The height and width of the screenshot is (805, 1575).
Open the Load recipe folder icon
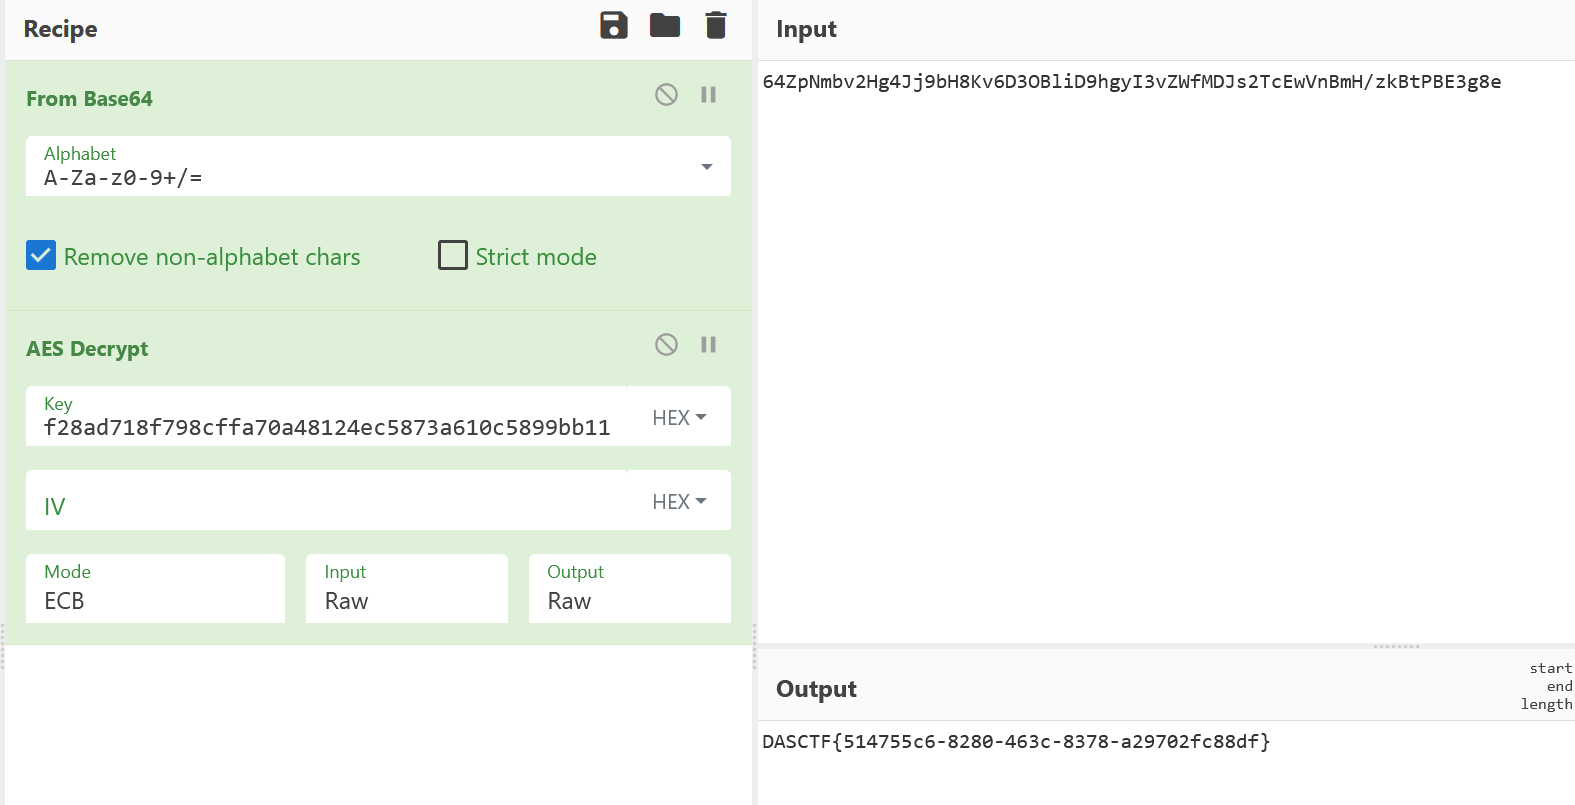665,26
